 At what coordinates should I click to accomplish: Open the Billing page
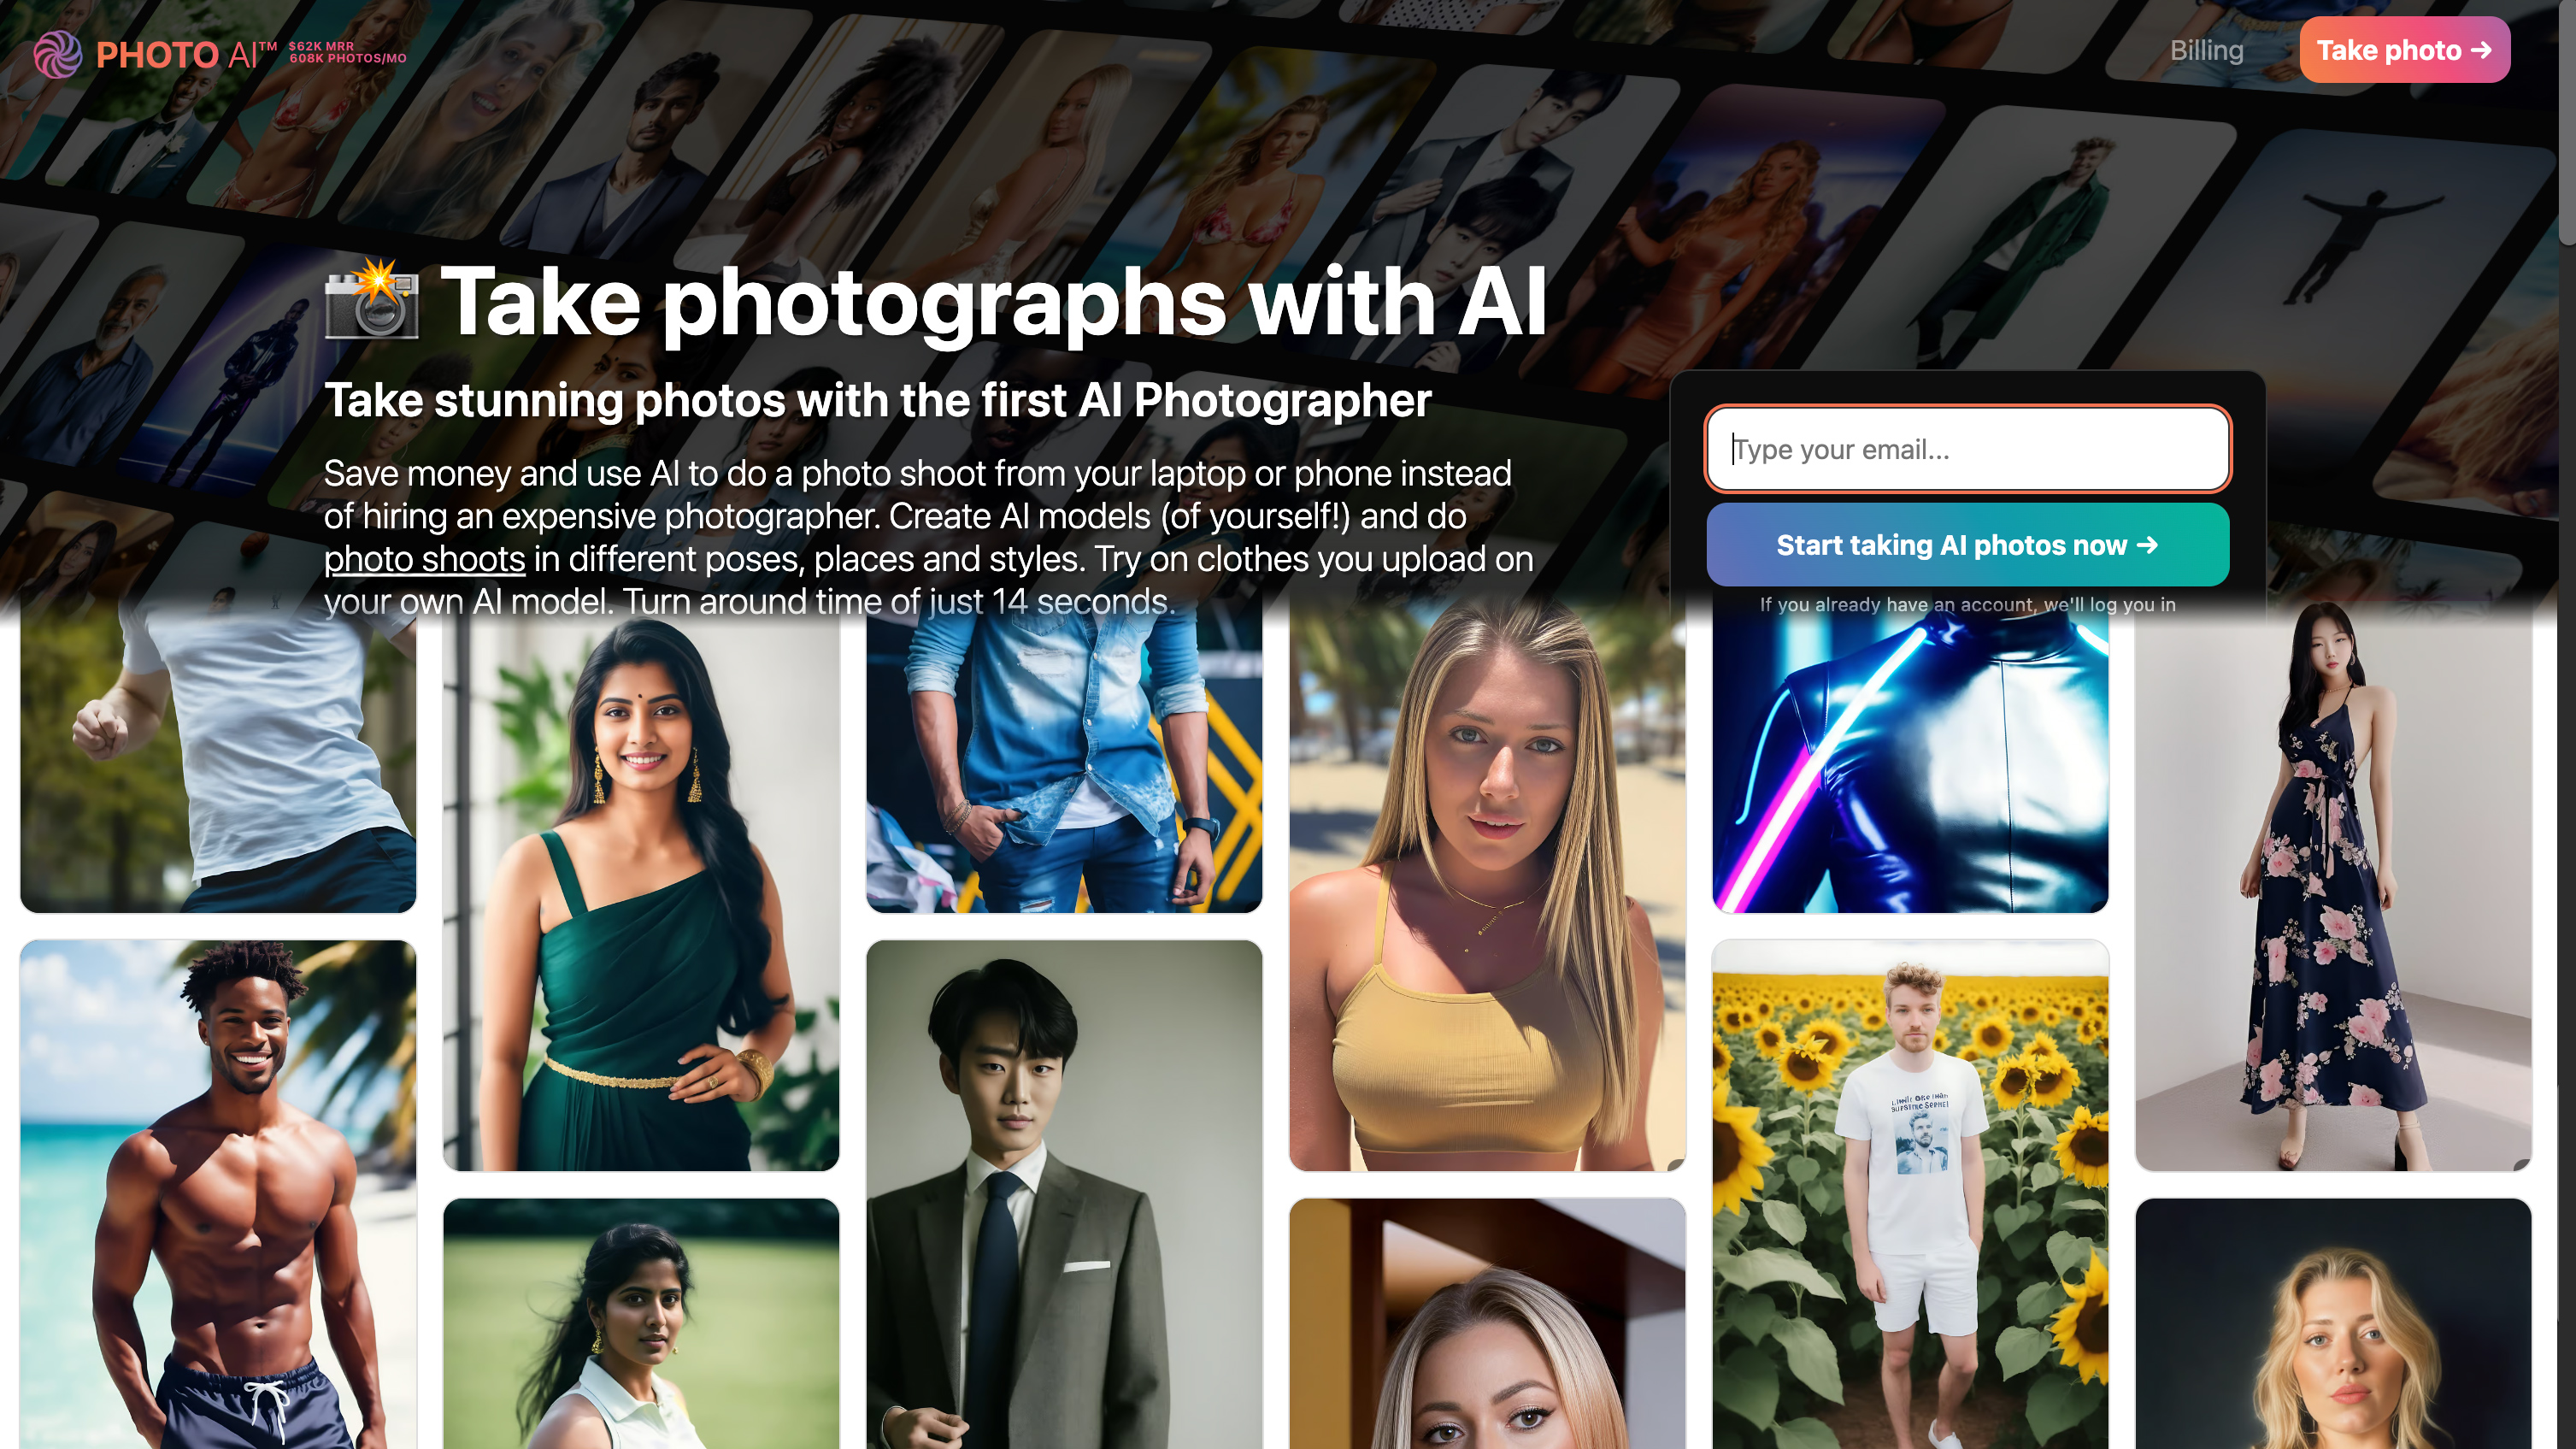[2206, 50]
